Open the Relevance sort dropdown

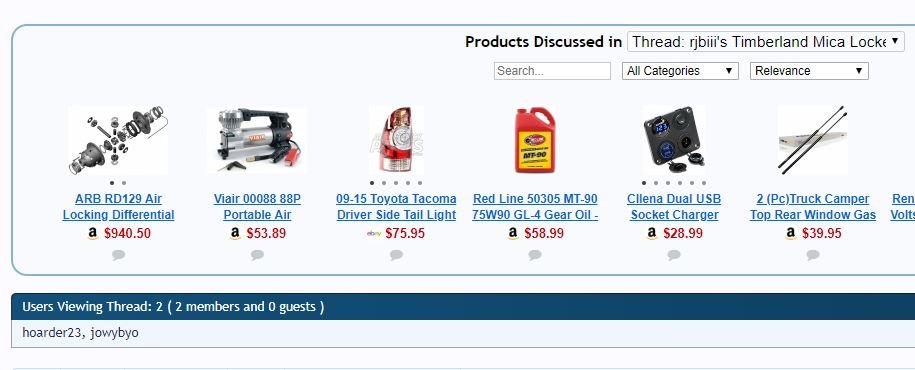coord(809,71)
